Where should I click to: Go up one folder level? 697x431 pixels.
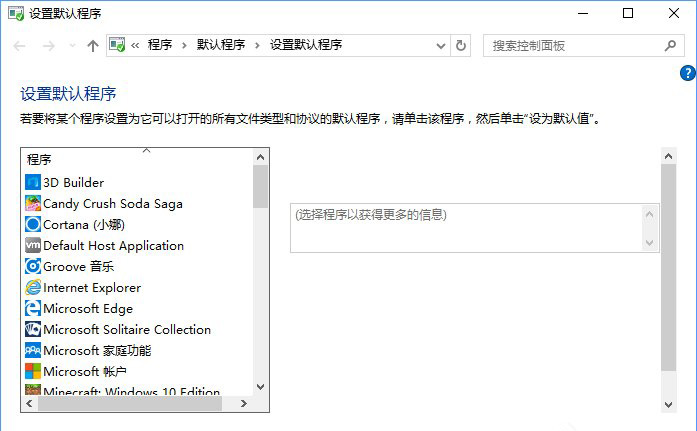[93, 45]
